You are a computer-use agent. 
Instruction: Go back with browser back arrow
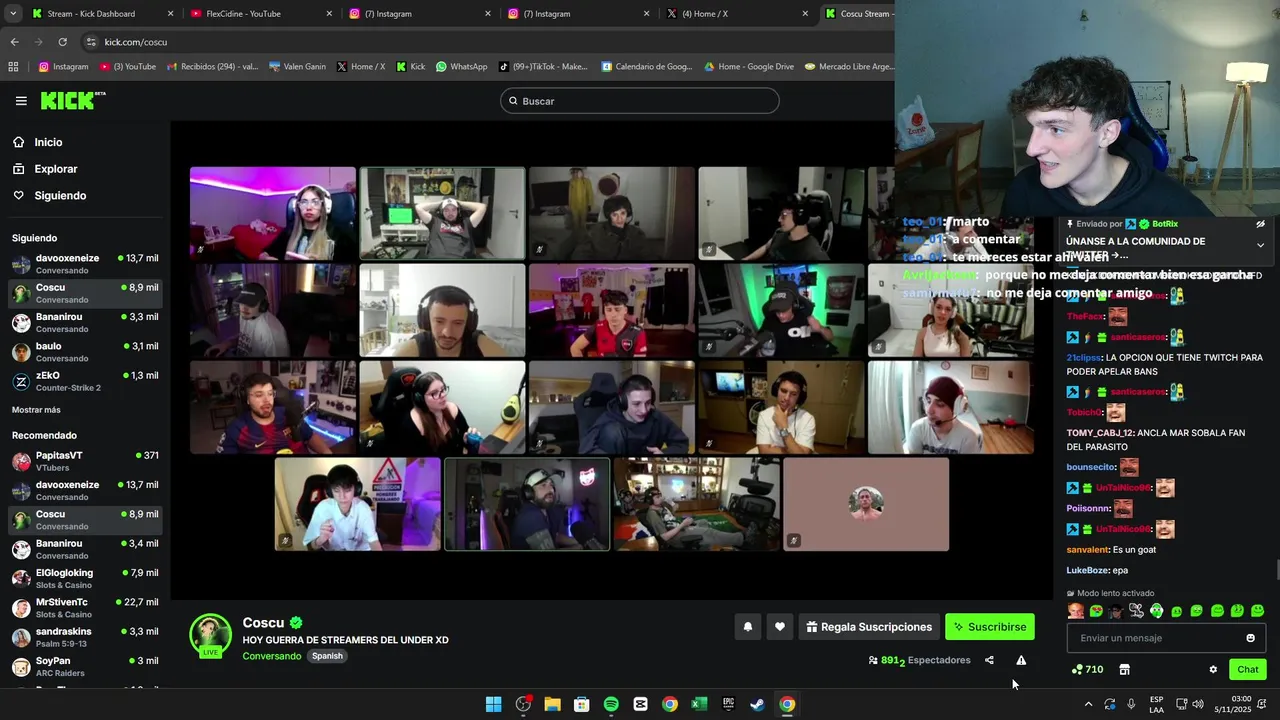(x=14, y=42)
